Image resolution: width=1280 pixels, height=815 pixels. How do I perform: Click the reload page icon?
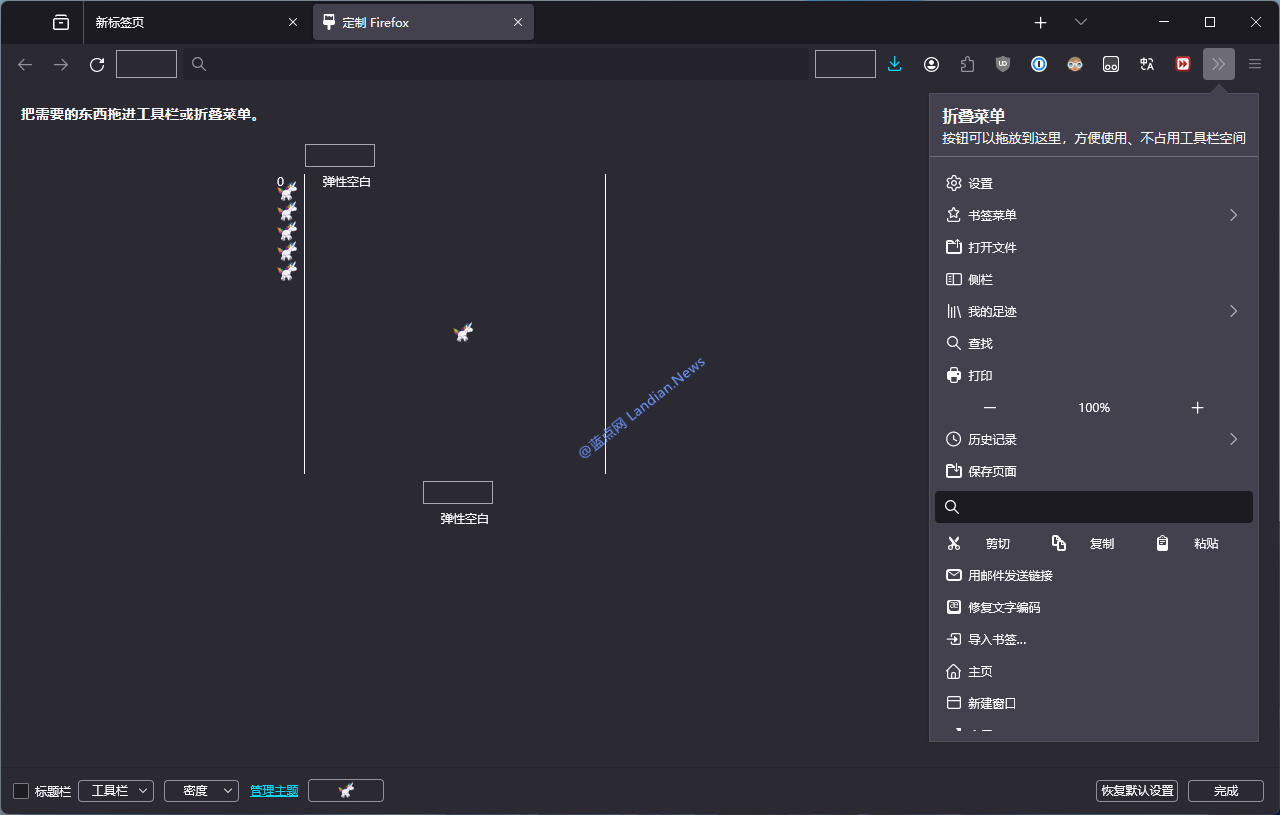click(x=97, y=65)
